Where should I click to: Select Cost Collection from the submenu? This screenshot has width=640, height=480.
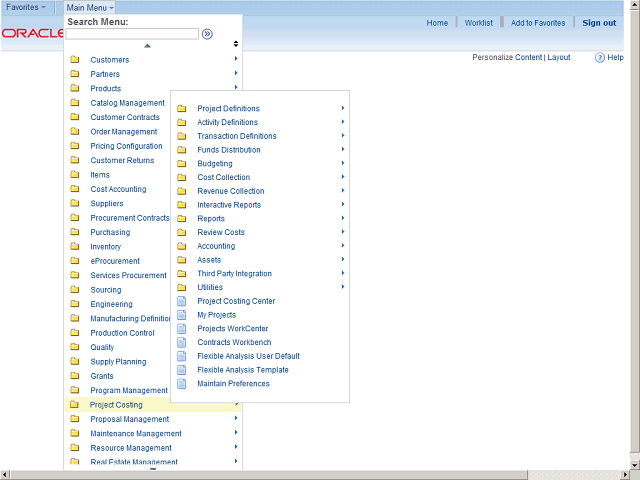point(223,178)
